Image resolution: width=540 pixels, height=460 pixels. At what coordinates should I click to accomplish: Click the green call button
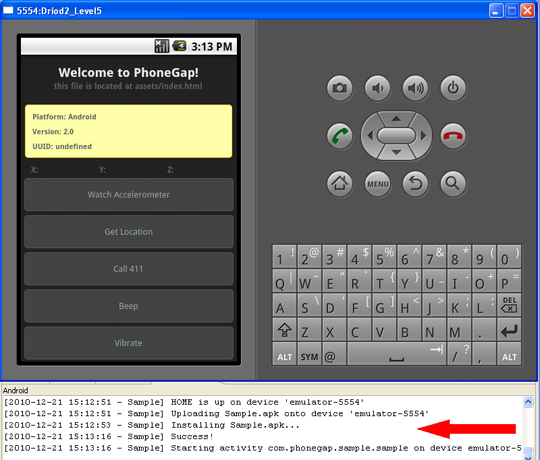[340, 136]
